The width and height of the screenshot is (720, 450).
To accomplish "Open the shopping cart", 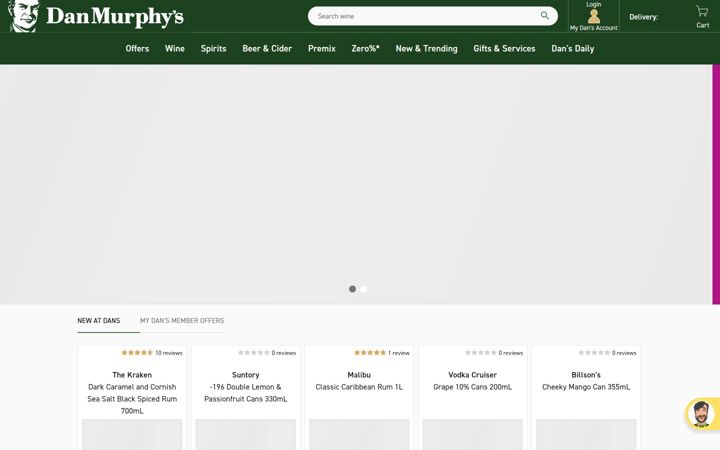I will (x=702, y=17).
